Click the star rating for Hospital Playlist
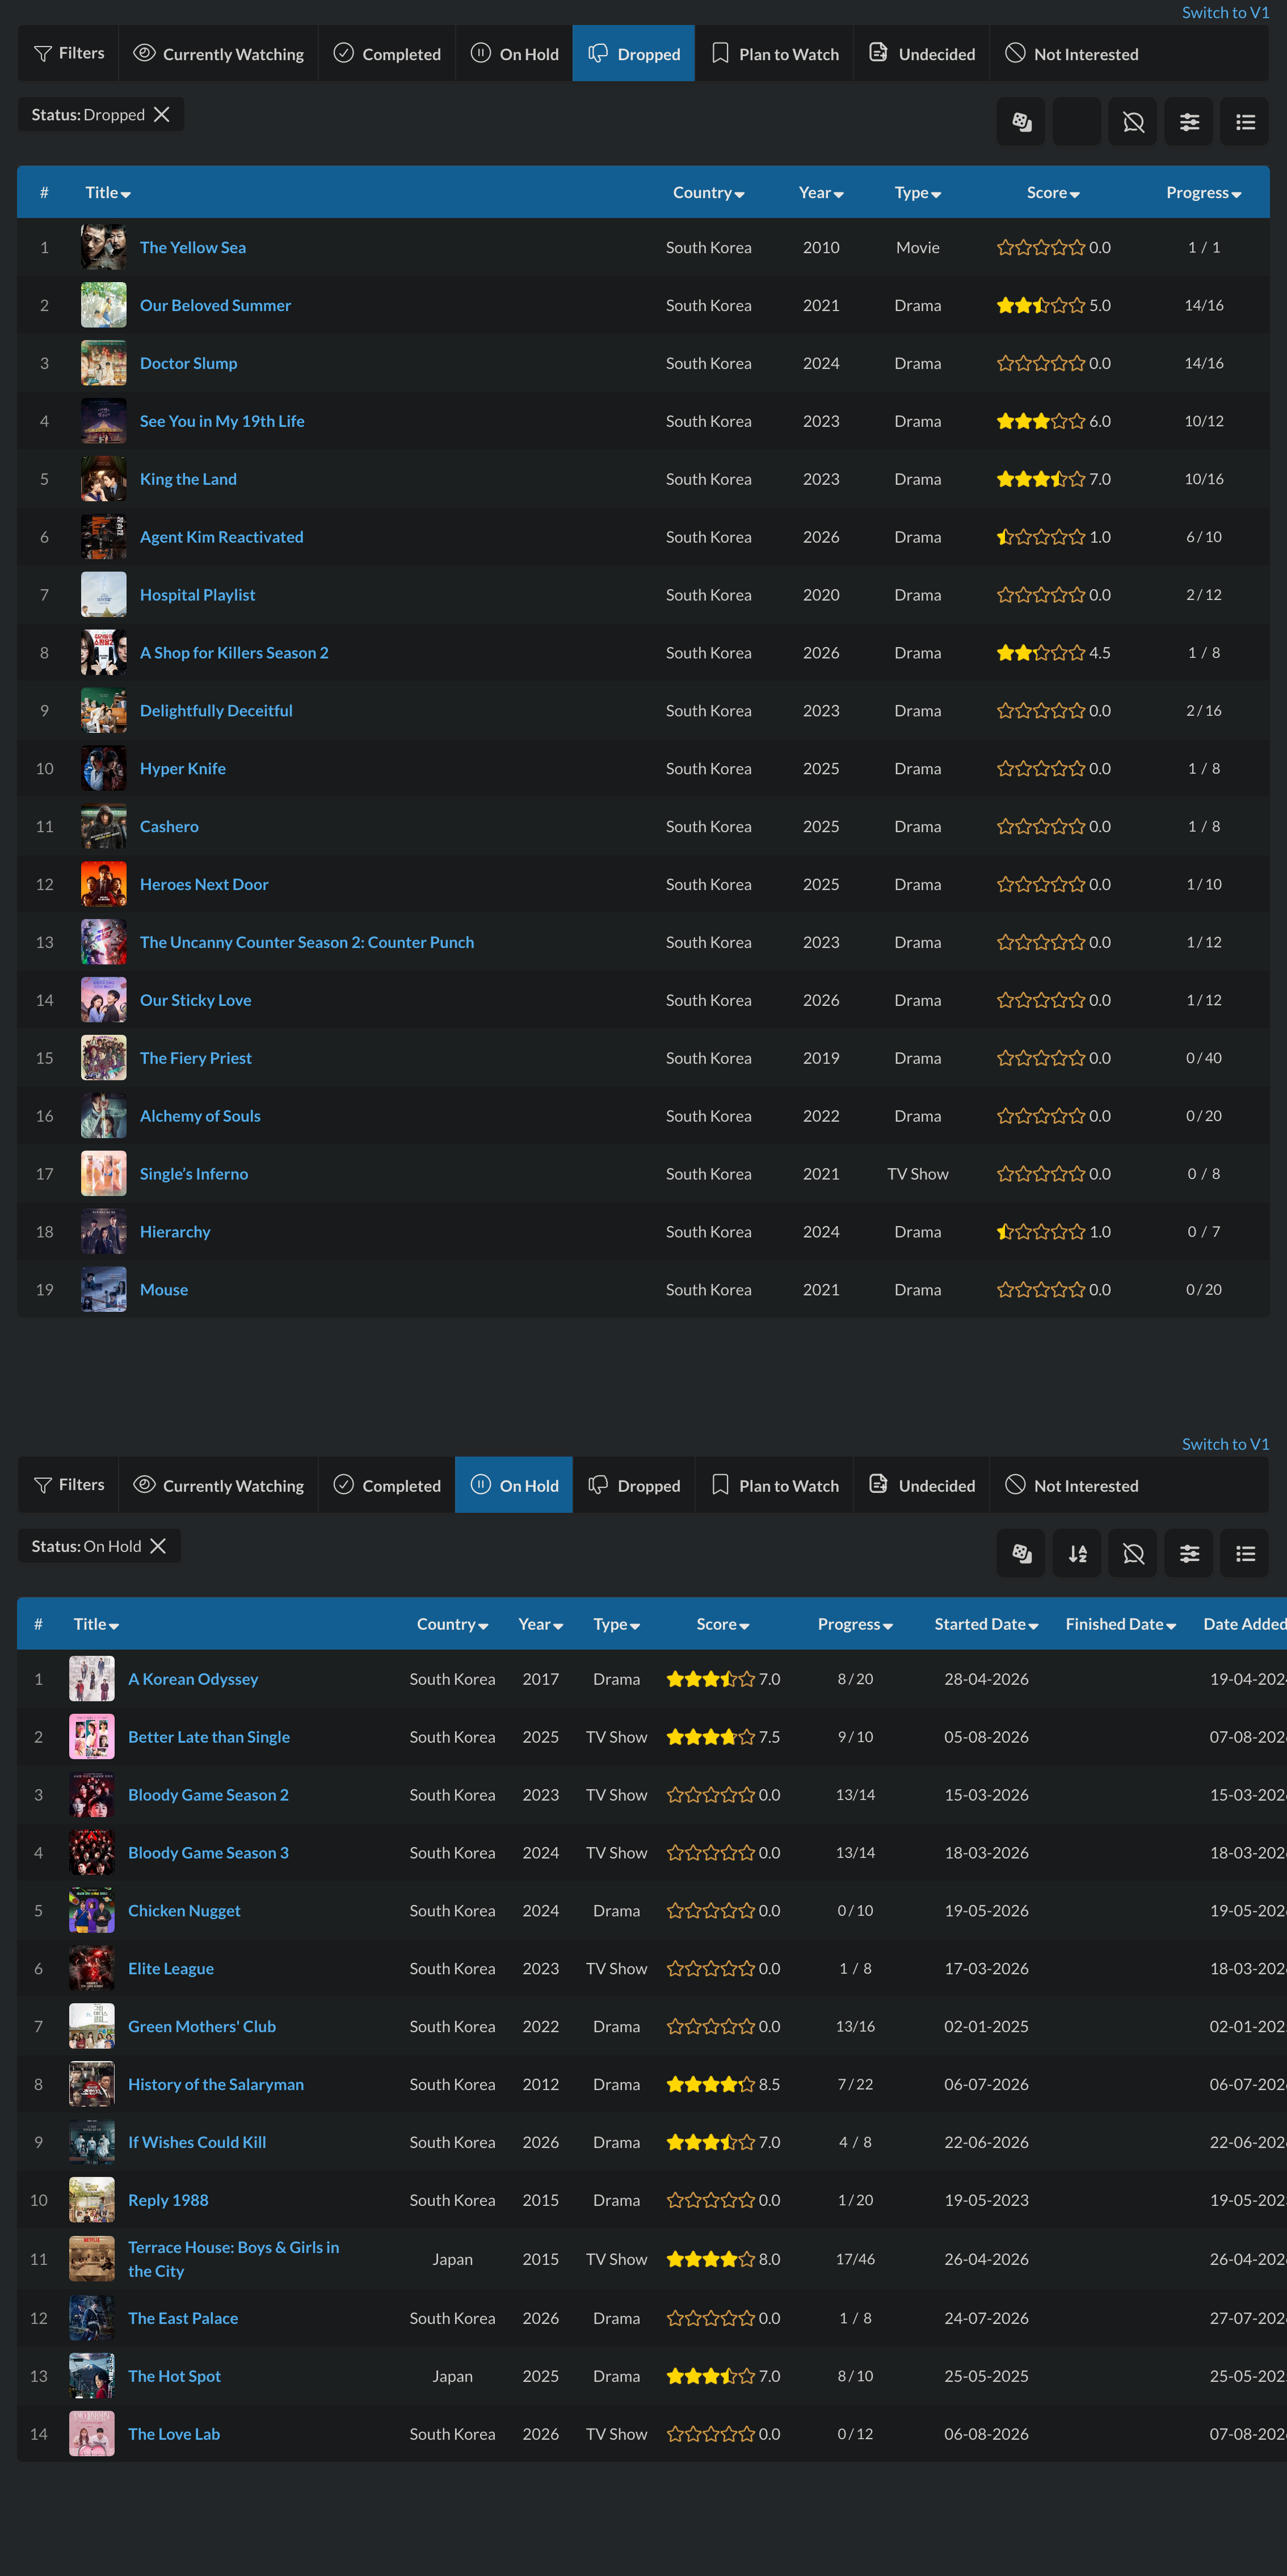The height and width of the screenshot is (2576, 1287). (1041, 595)
